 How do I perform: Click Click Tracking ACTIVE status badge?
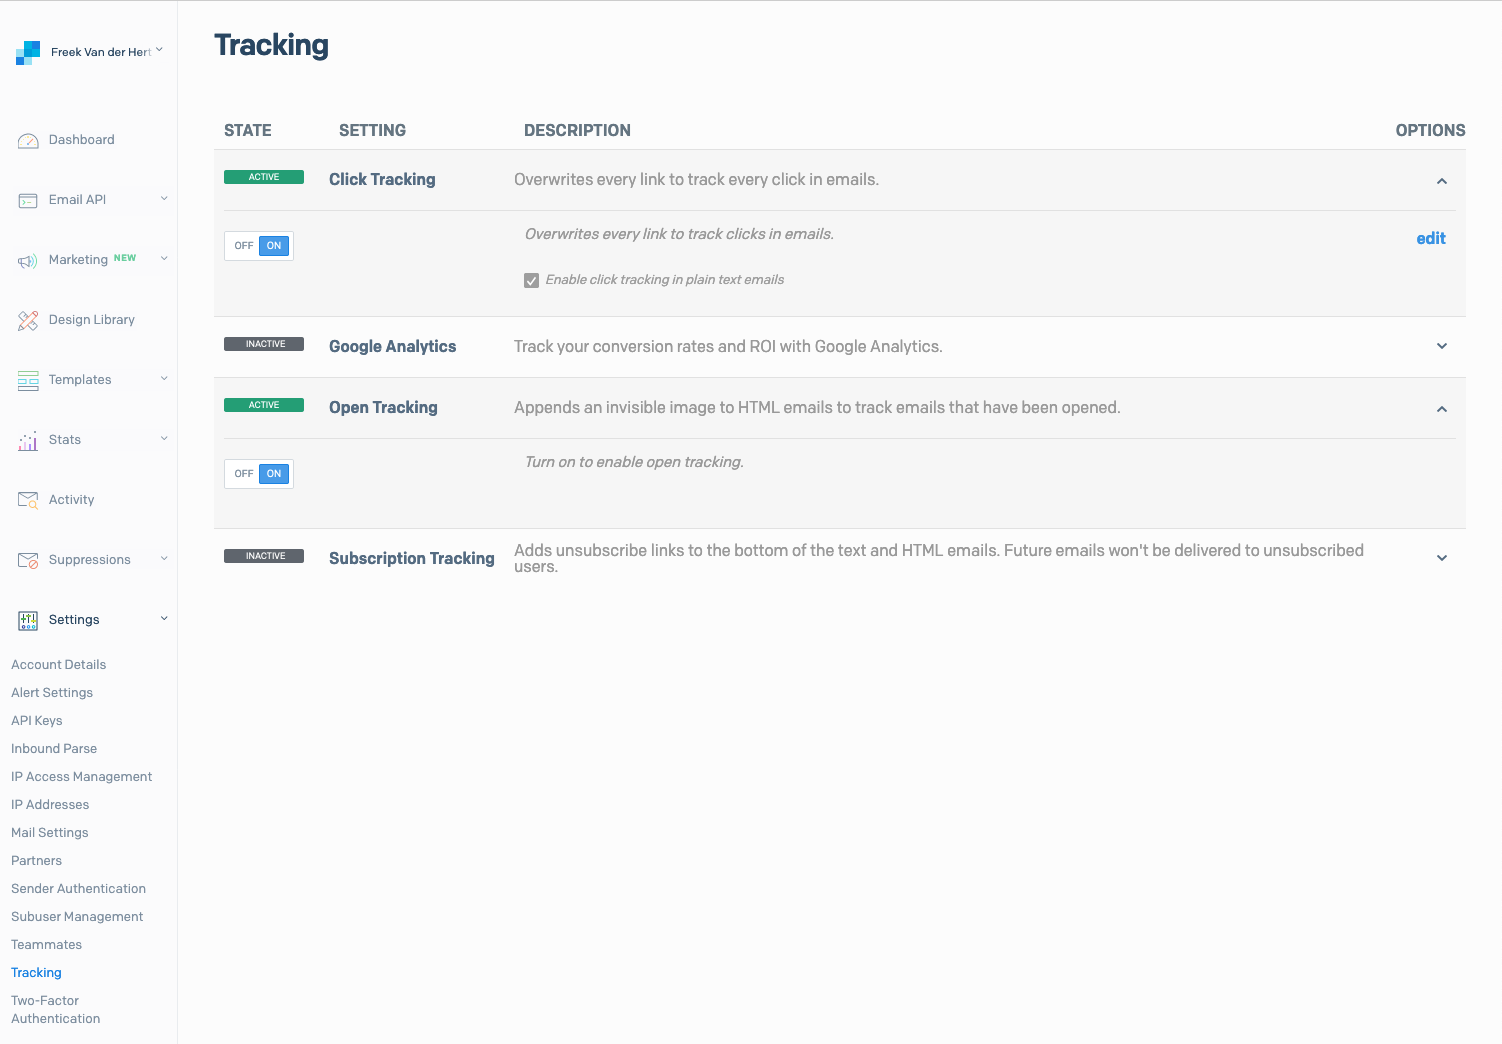tap(264, 177)
